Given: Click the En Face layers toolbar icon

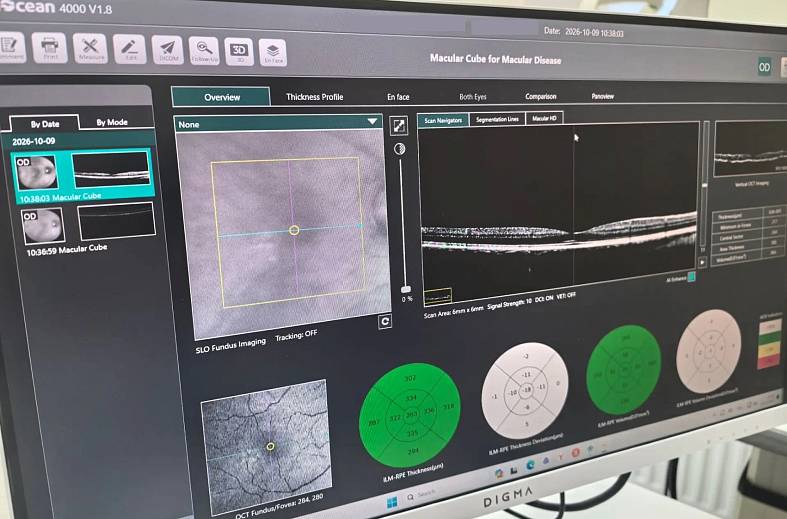Looking at the screenshot, I should tap(273, 52).
